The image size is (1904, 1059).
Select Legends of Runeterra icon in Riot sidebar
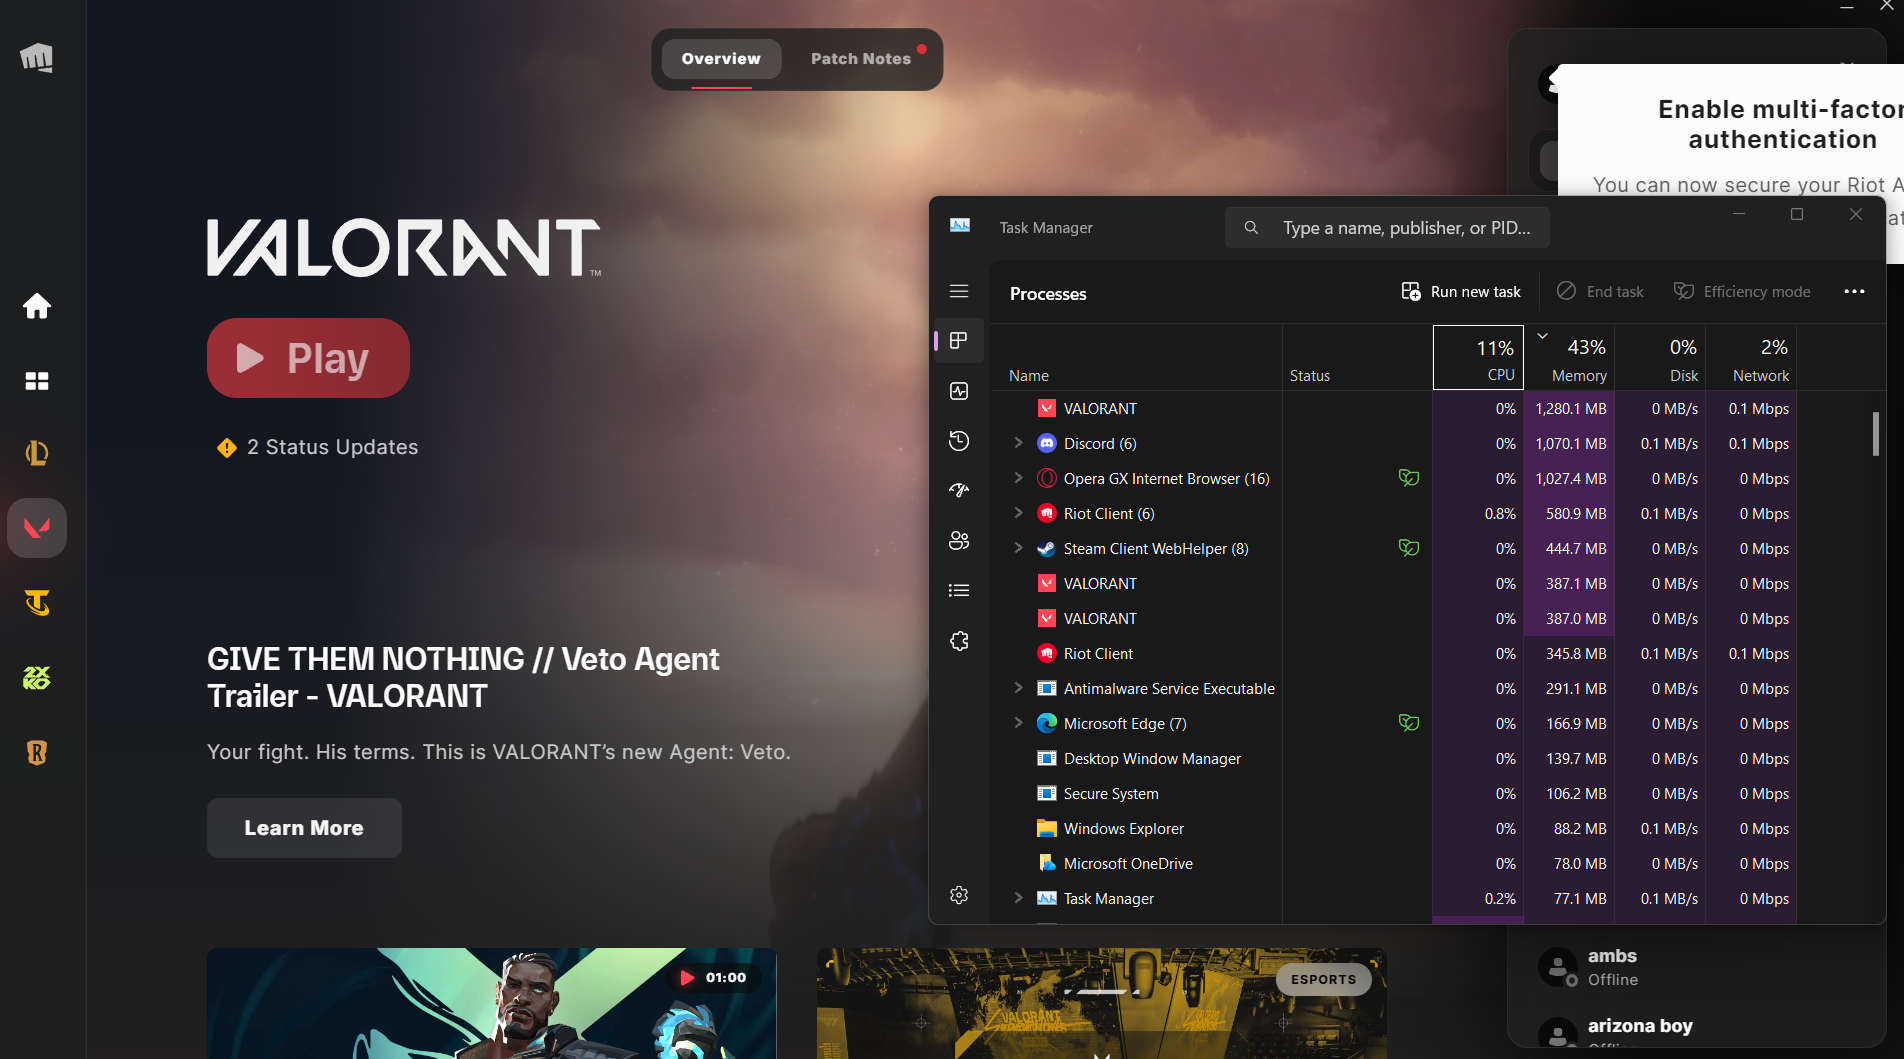tap(37, 753)
